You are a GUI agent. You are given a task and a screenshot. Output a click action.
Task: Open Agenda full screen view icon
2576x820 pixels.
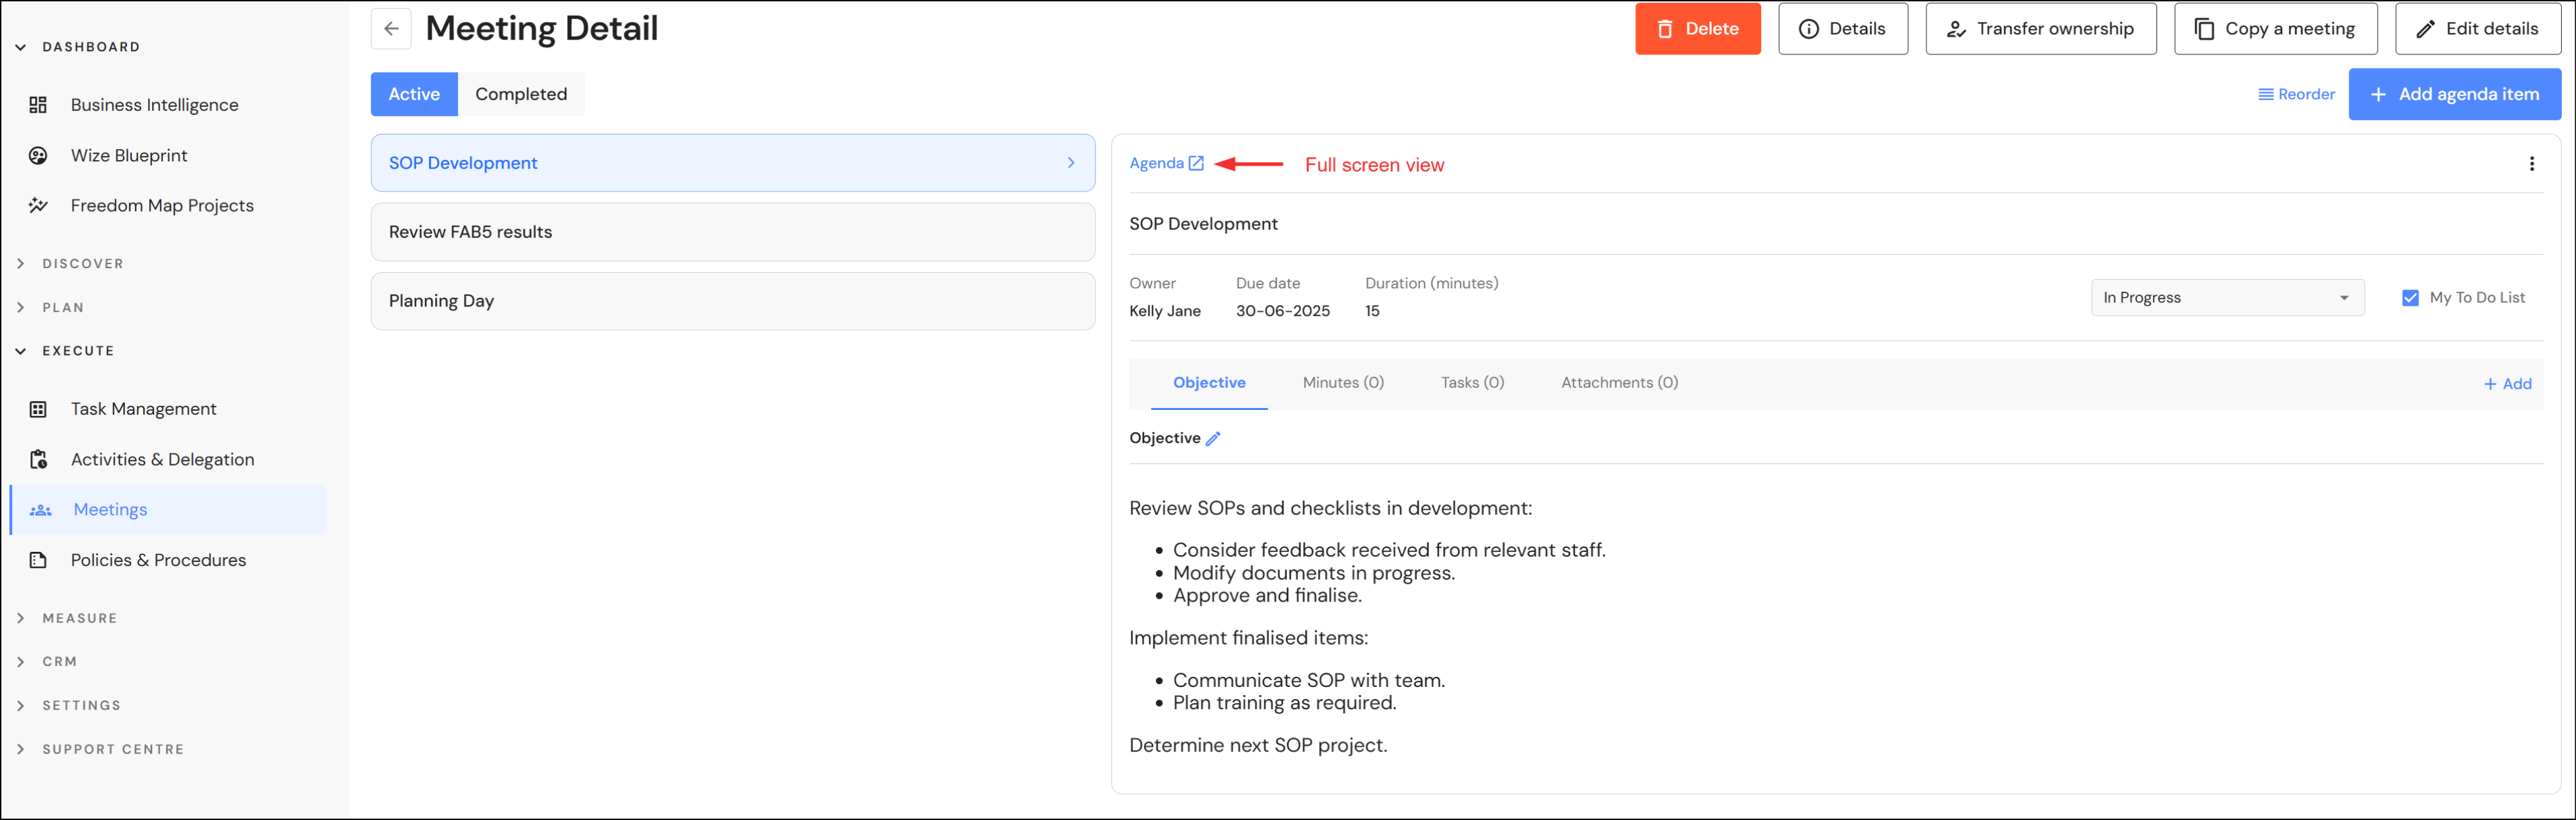coord(1195,163)
